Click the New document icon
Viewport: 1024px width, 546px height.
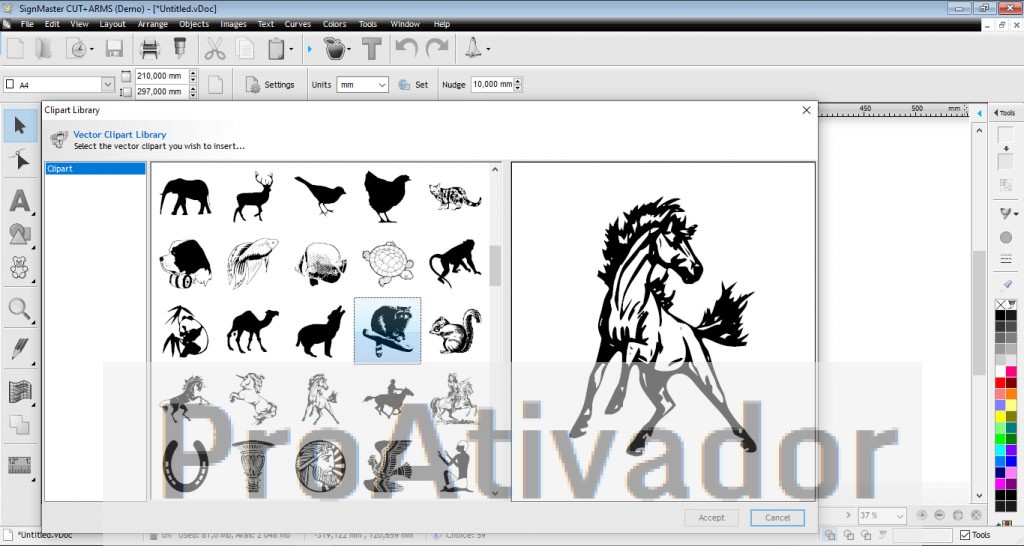click(x=15, y=49)
